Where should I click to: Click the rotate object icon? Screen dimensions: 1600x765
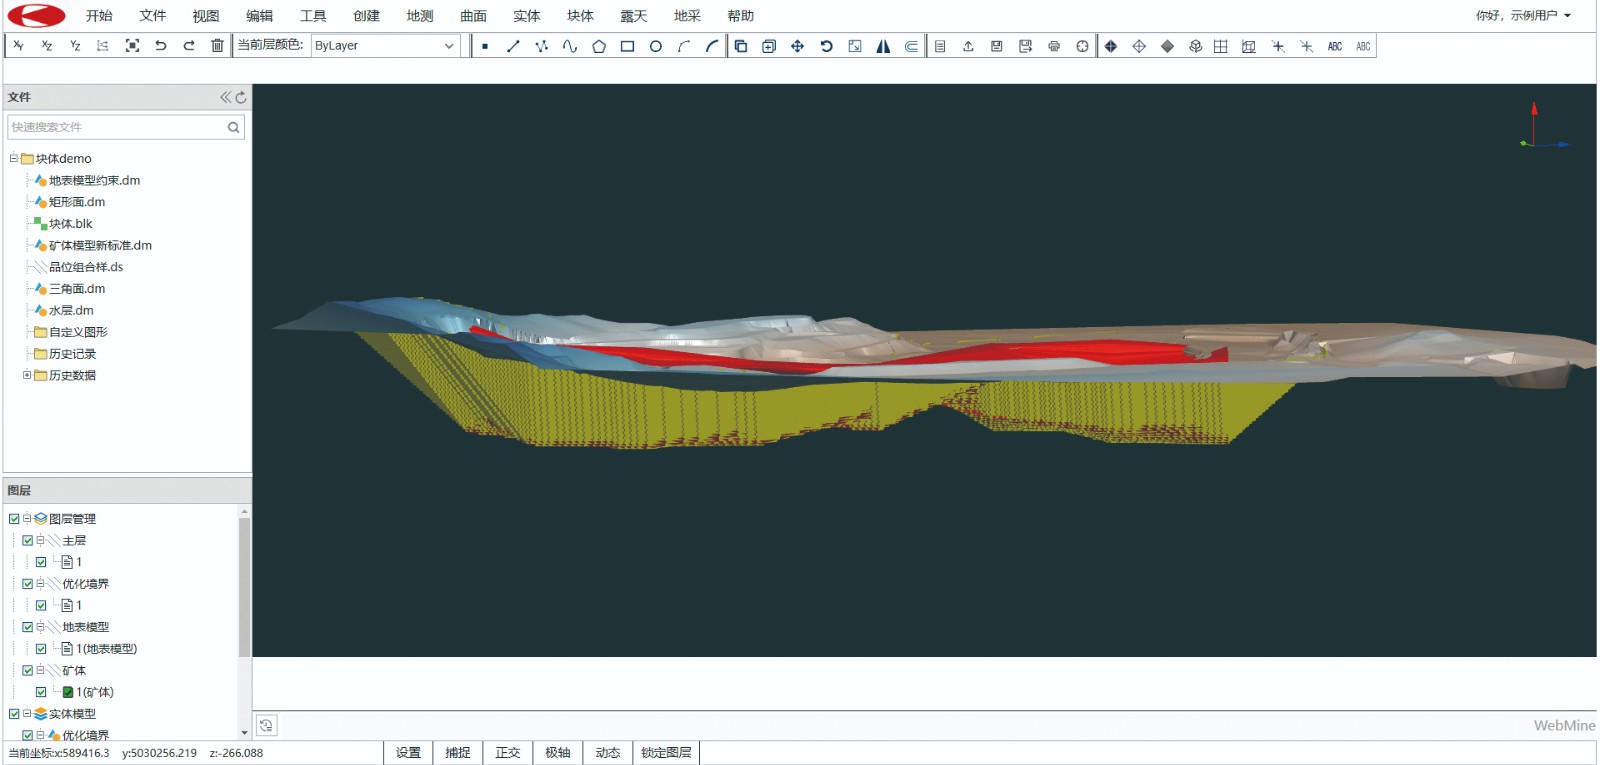826,46
